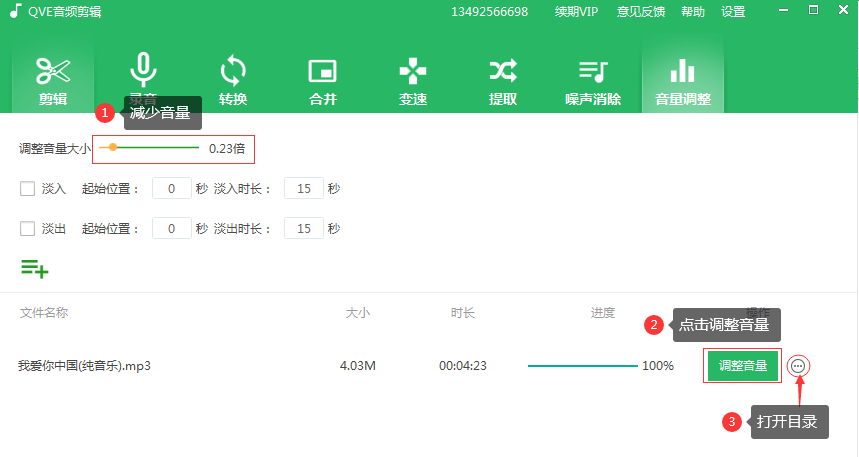Open the 帮助 help menu

[x=692, y=12]
